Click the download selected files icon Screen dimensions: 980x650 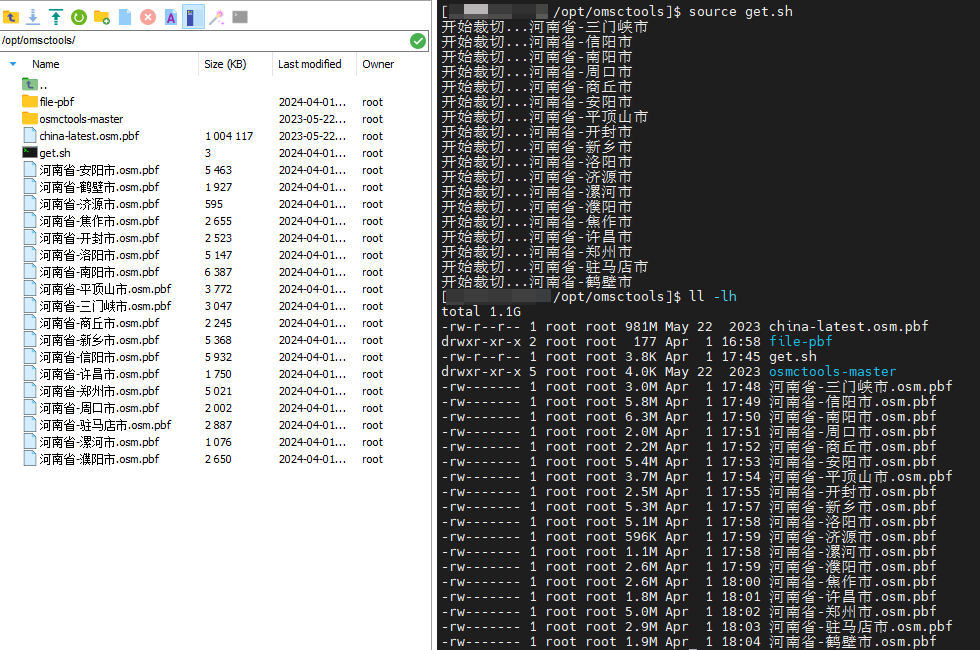click(x=33, y=17)
